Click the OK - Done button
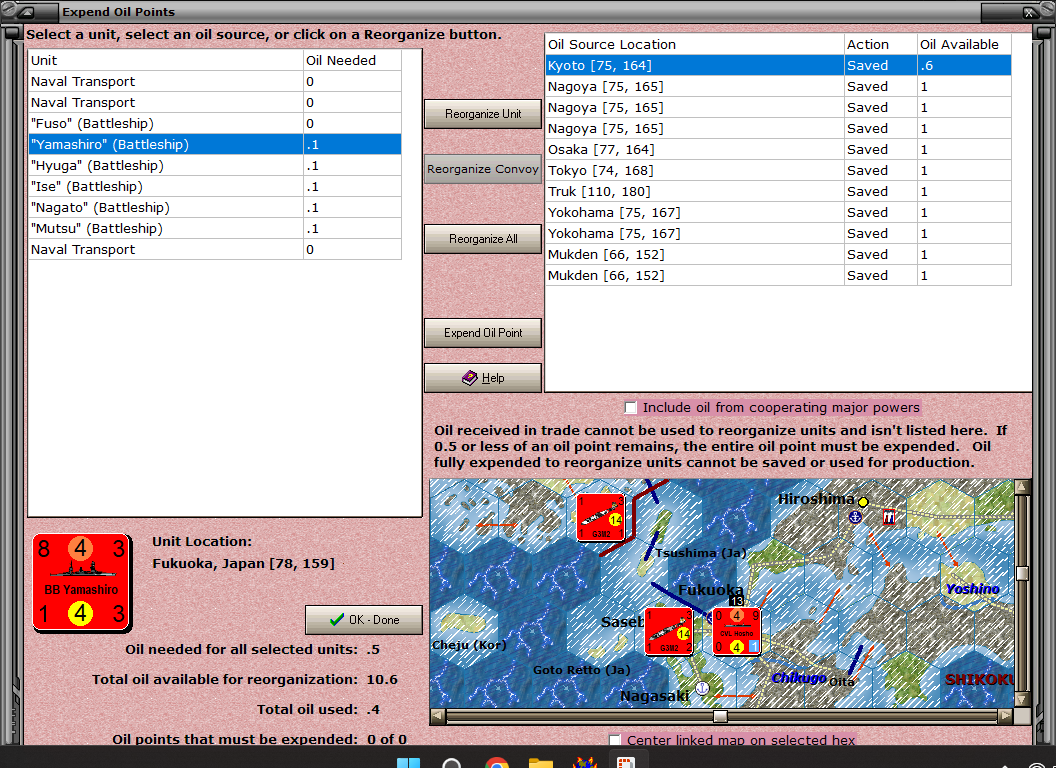The height and width of the screenshot is (768, 1056). 363,619
